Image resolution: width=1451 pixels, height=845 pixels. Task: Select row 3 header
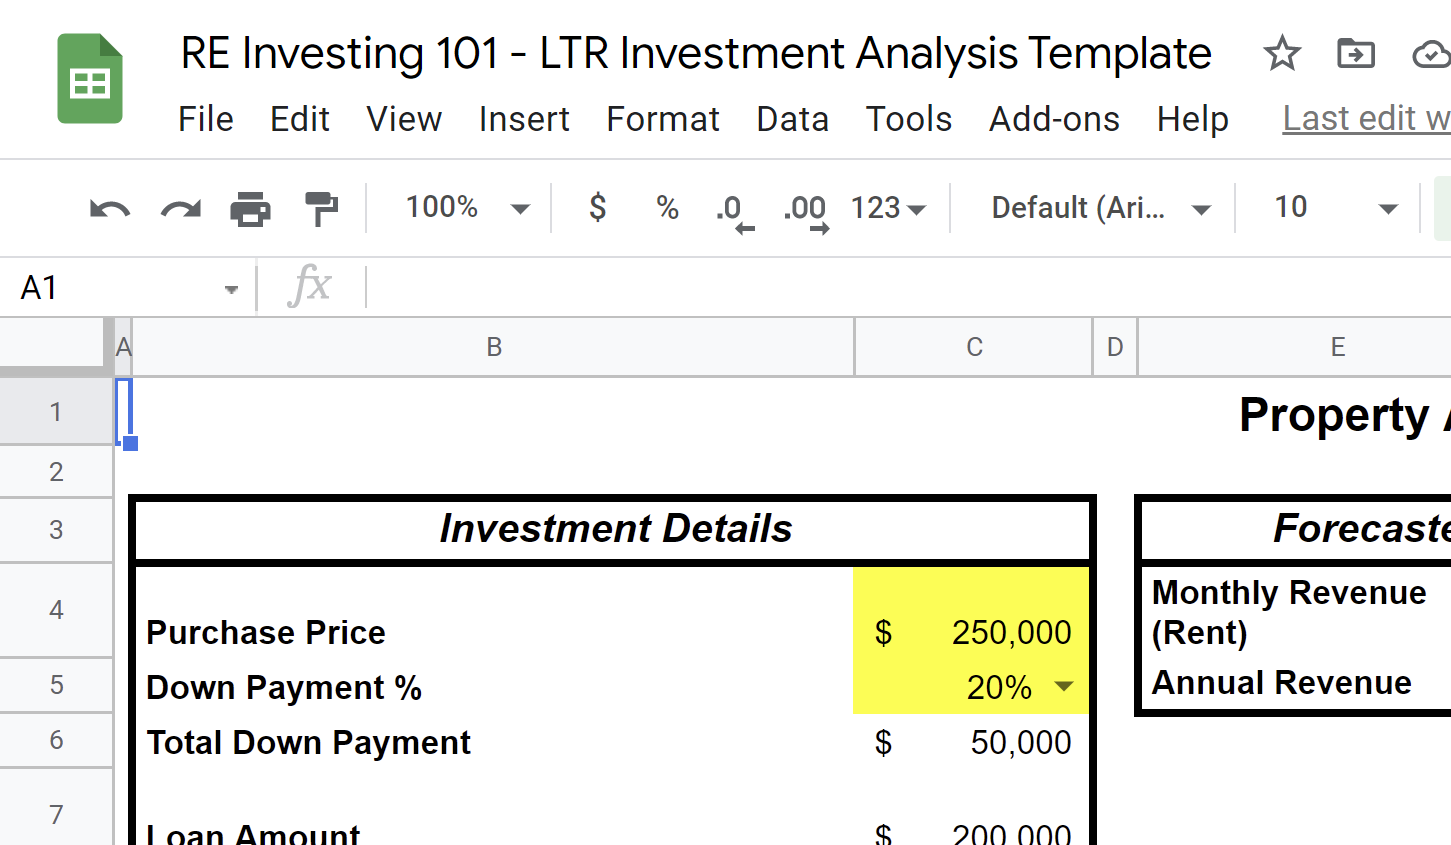point(56,530)
